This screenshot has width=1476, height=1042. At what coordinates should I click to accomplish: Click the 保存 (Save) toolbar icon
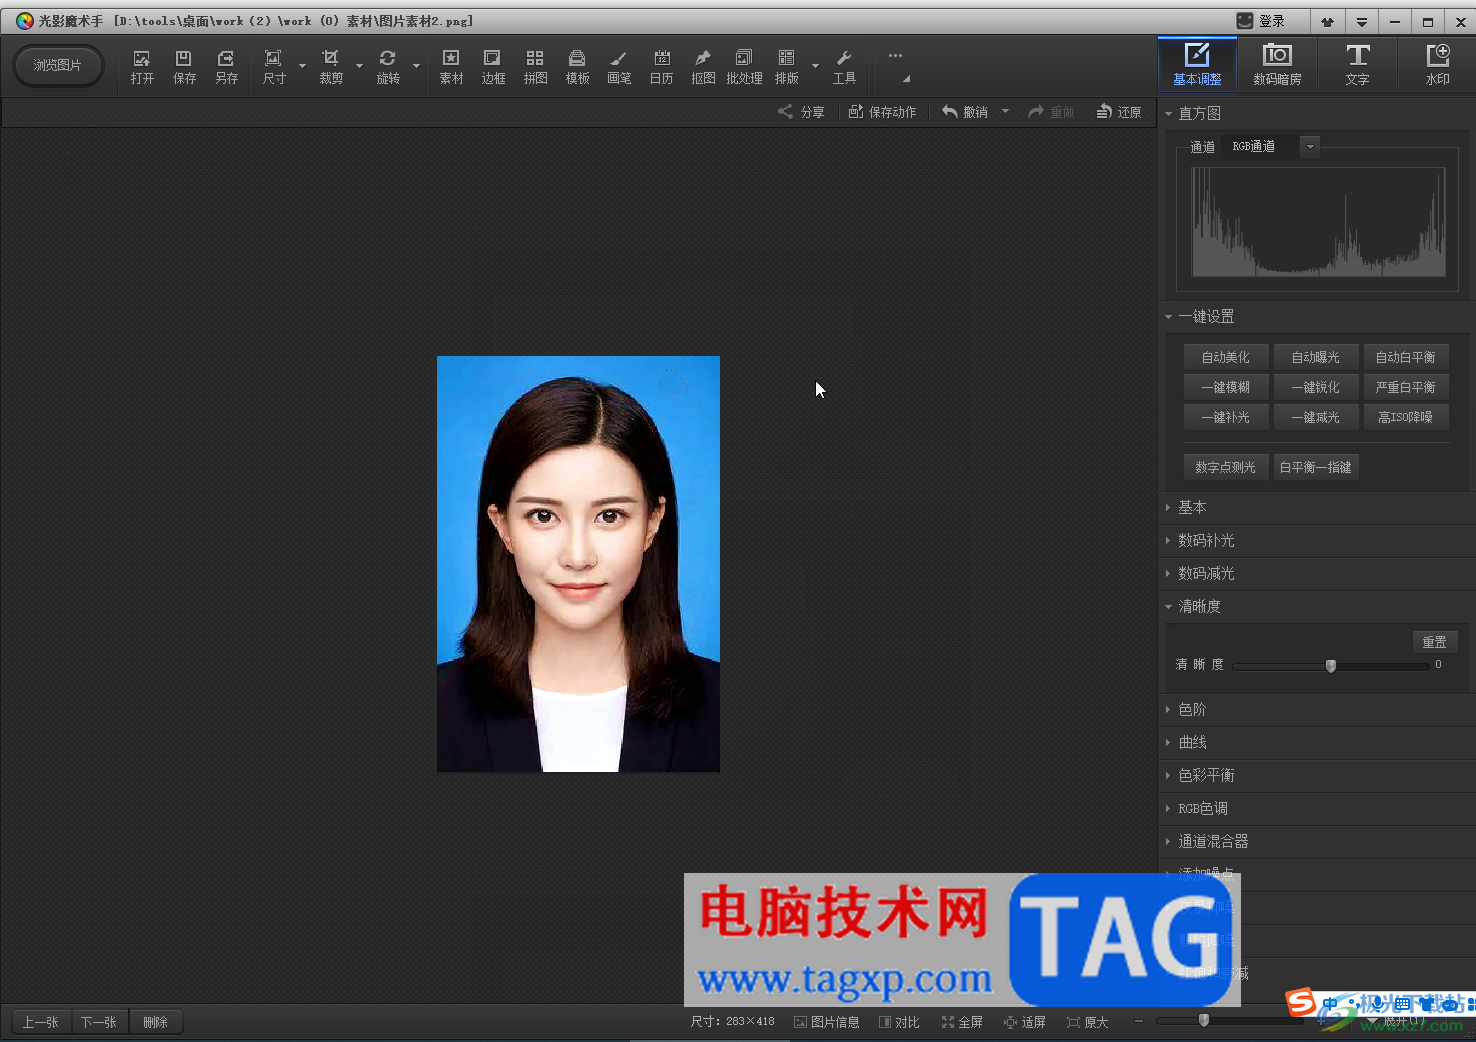[x=184, y=67]
